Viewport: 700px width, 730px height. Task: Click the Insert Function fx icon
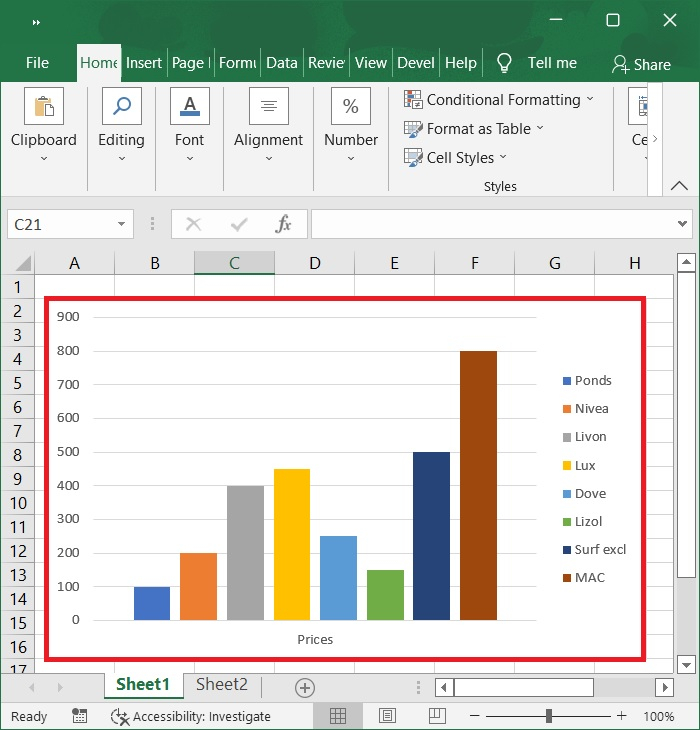(283, 224)
